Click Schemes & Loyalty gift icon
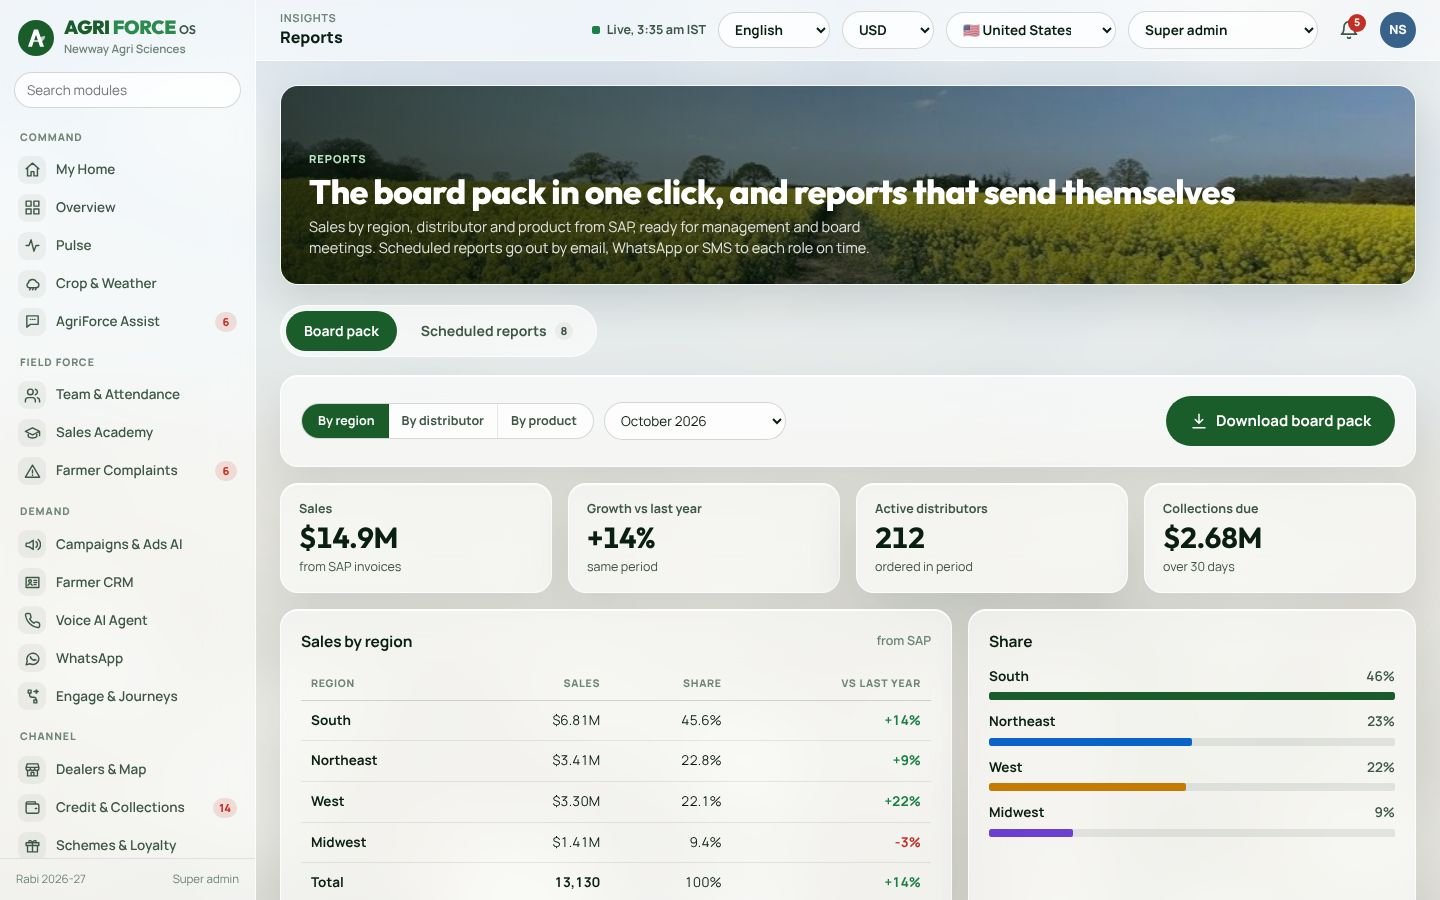This screenshot has height=900, width=1440. coord(33,846)
